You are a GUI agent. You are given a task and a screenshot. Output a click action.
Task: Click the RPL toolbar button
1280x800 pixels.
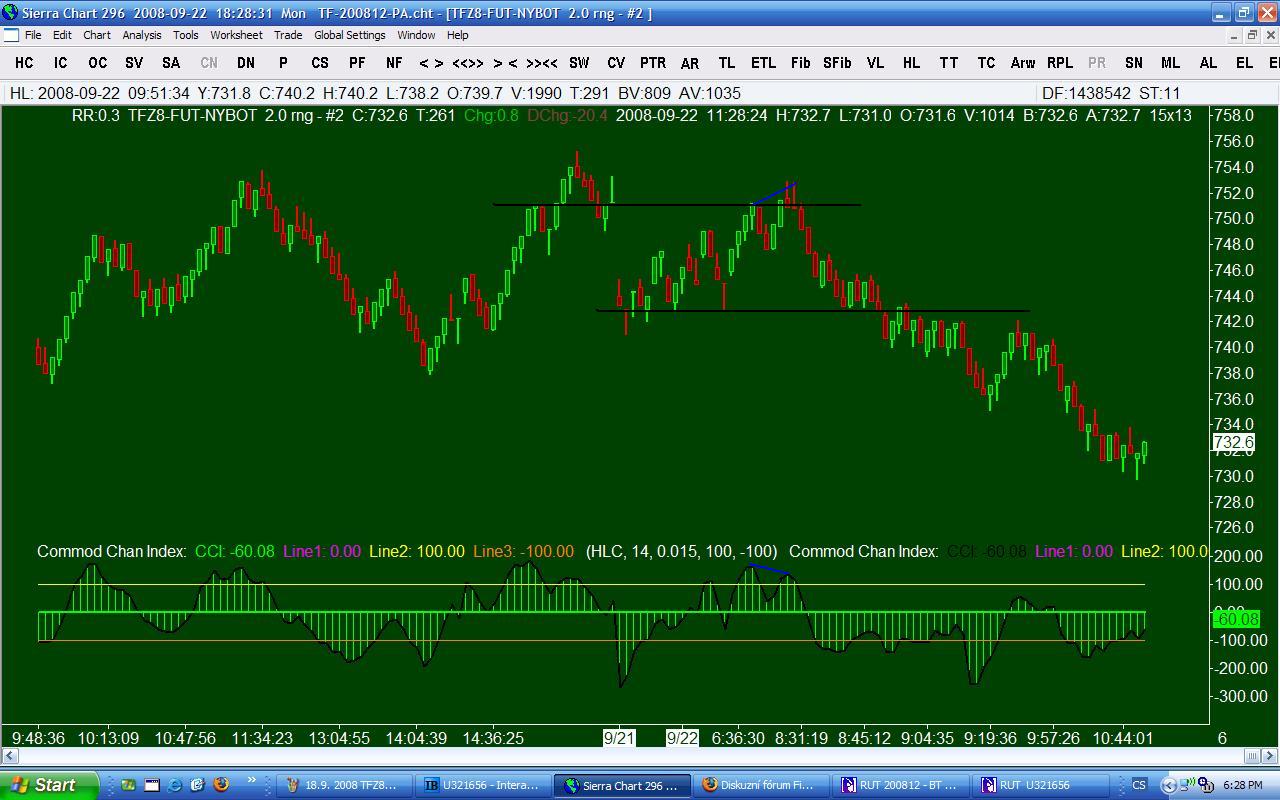1059,62
